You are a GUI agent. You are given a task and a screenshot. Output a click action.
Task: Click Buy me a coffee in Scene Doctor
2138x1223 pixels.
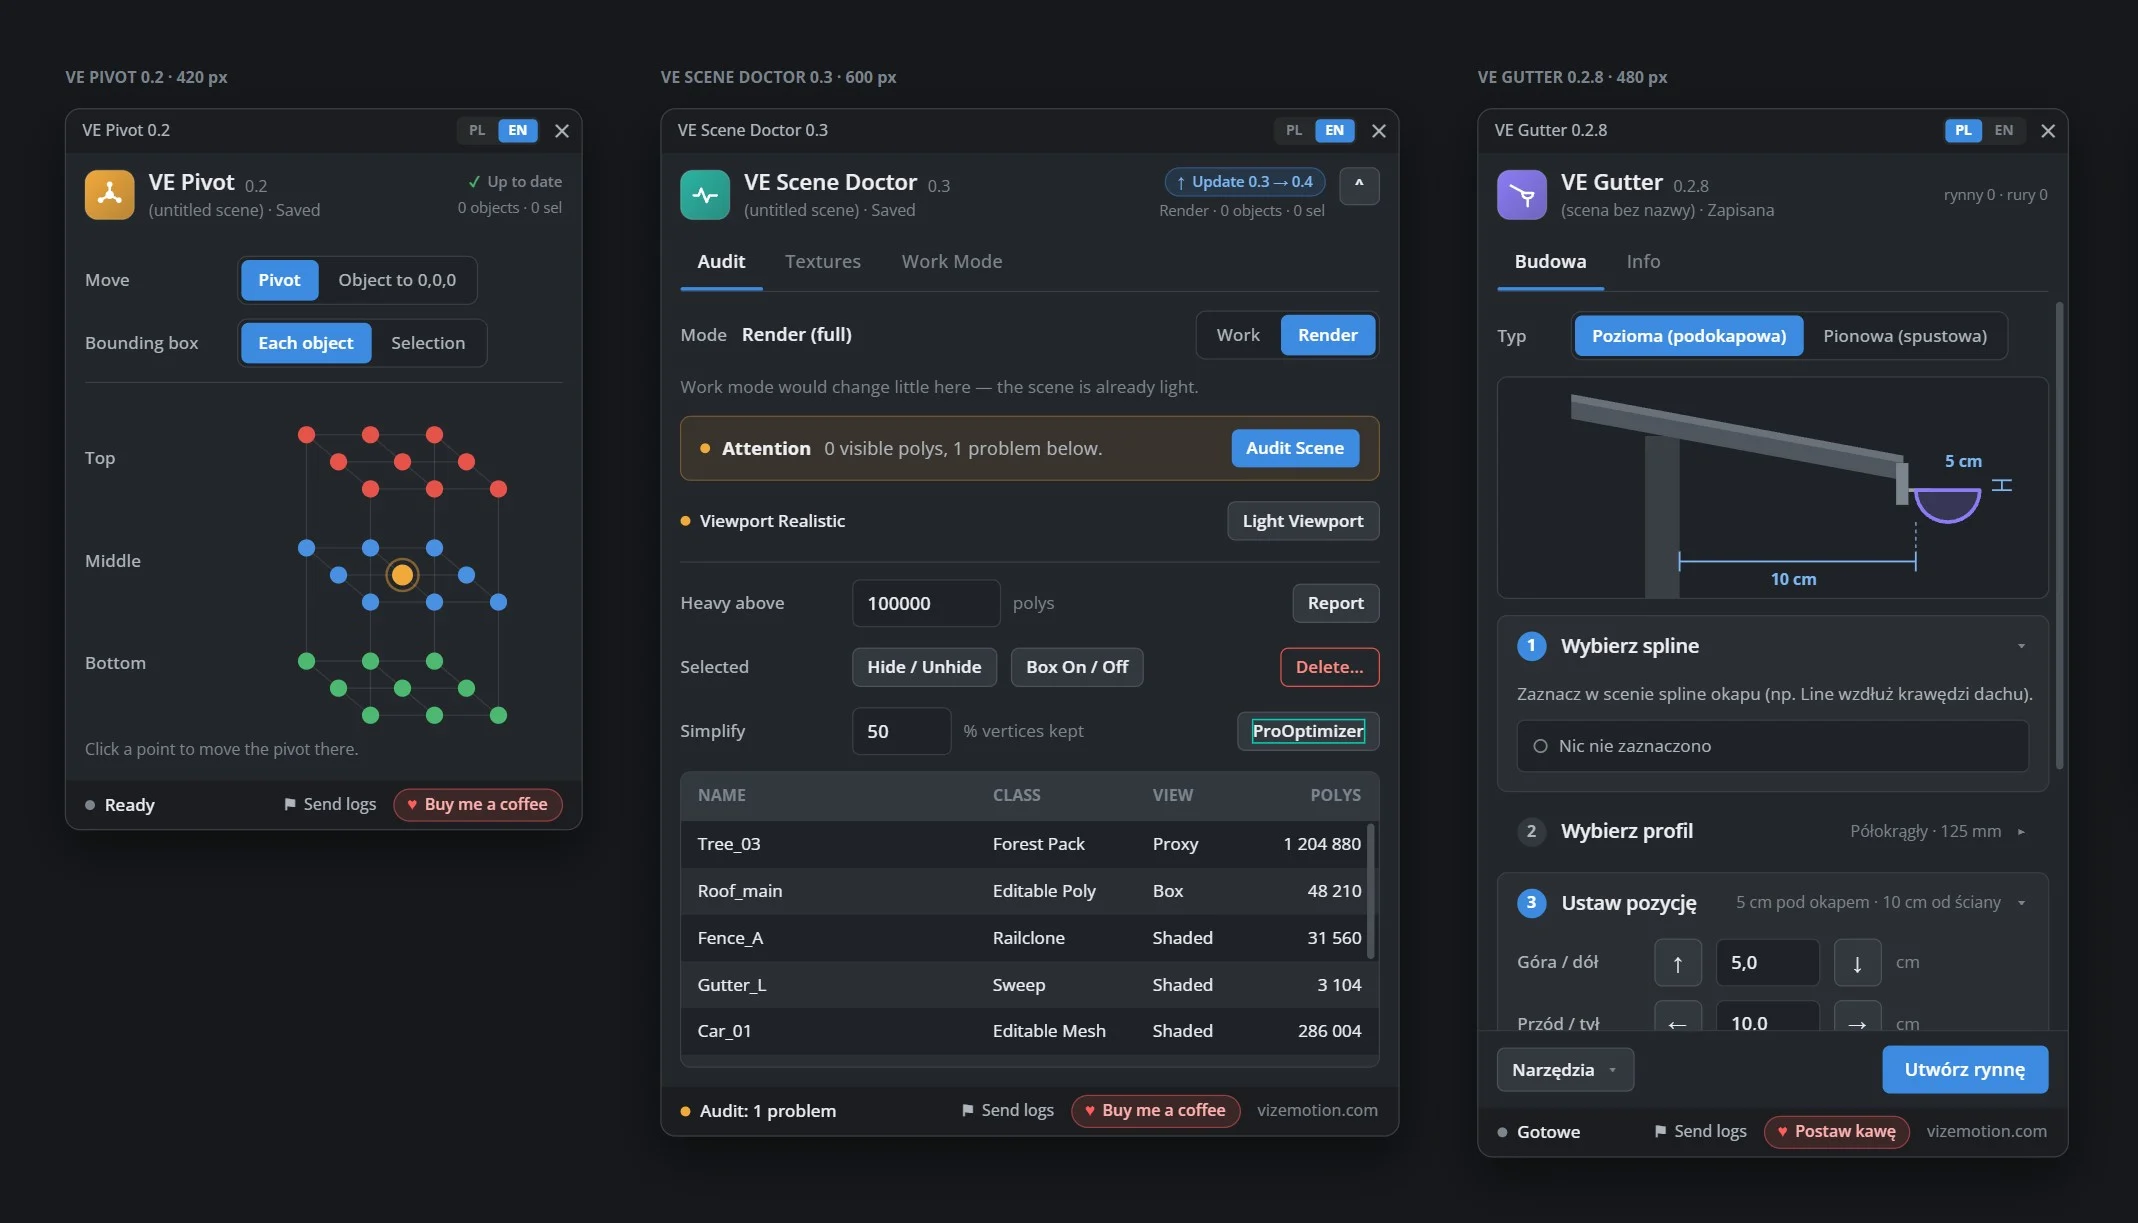click(x=1156, y=1110)
